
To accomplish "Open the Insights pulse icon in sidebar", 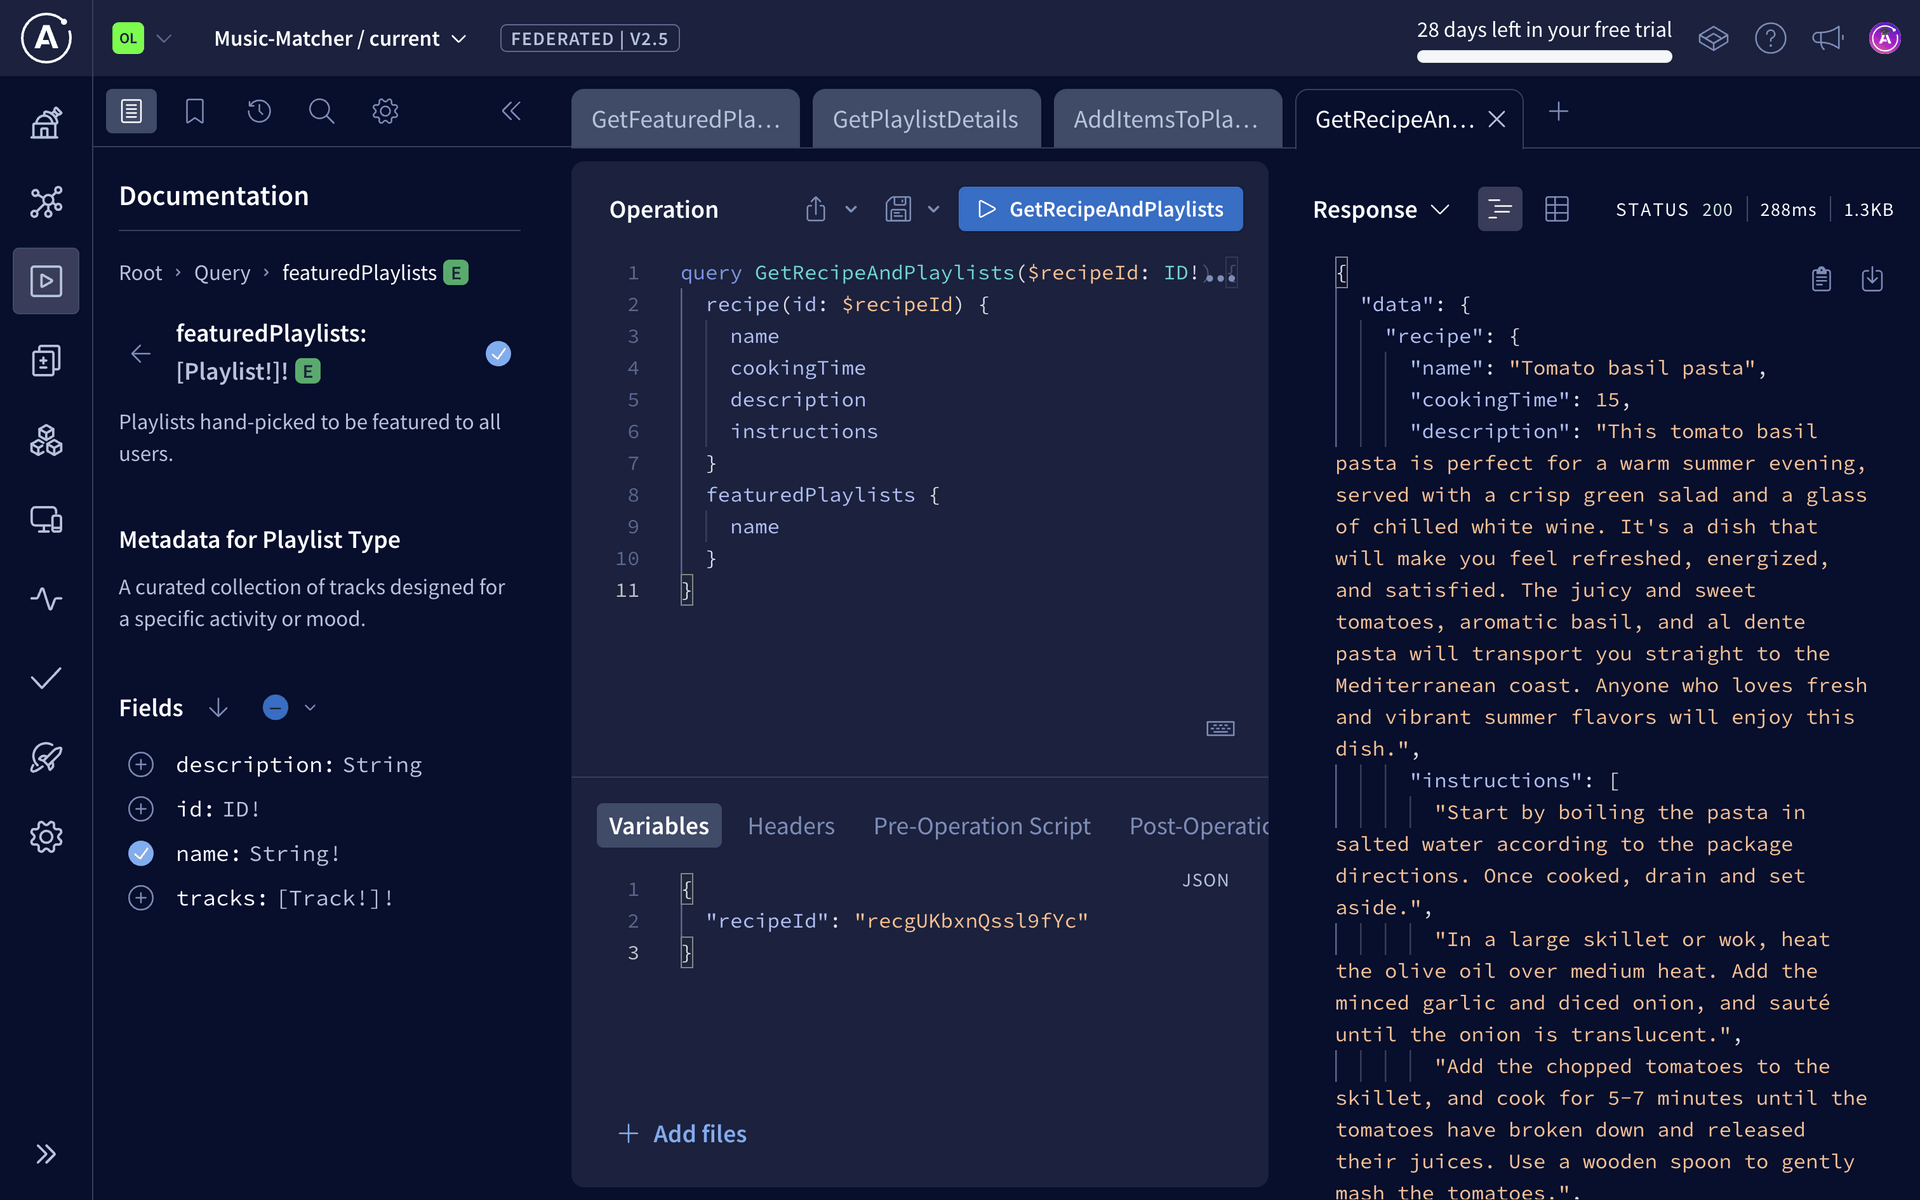I will point(46,599).
